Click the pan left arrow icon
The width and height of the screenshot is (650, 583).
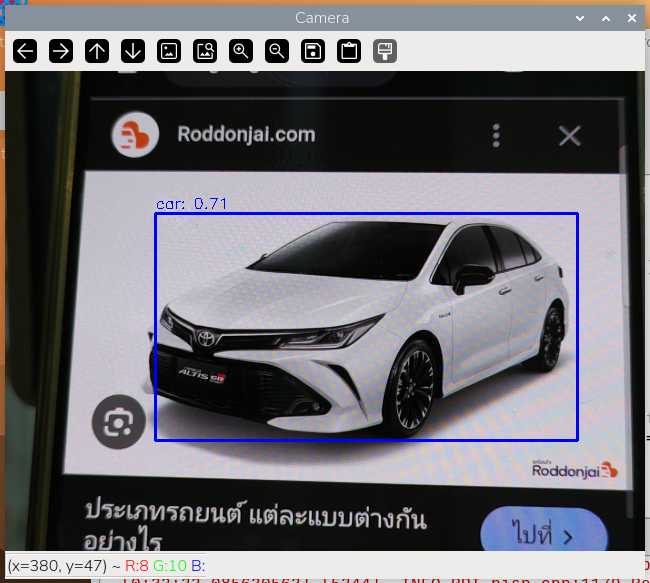tap(25, 51)
